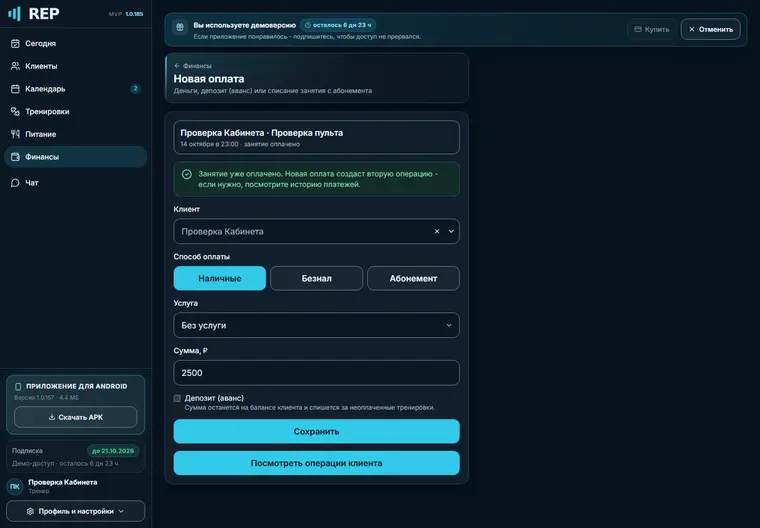Click the Подписка label
This screenshot has width=760, height=528.
pyautogui.click(x=27, y=451)
